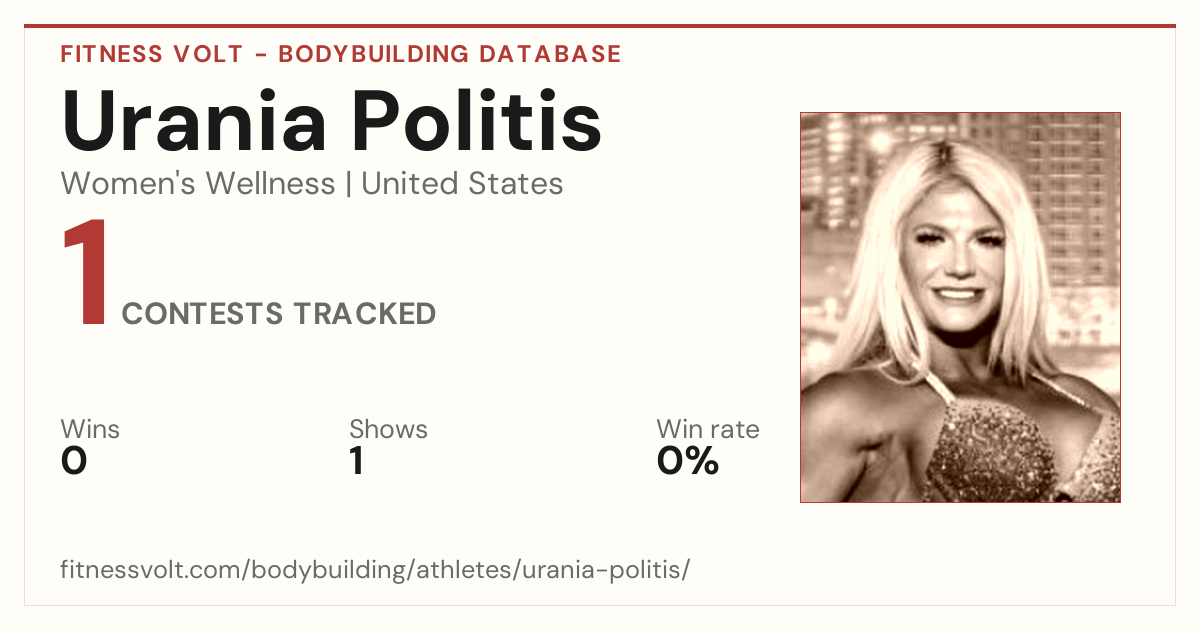Select the Women's Wellness division text
Viewport: 1200px width, 630px height.
pos(198,184)
